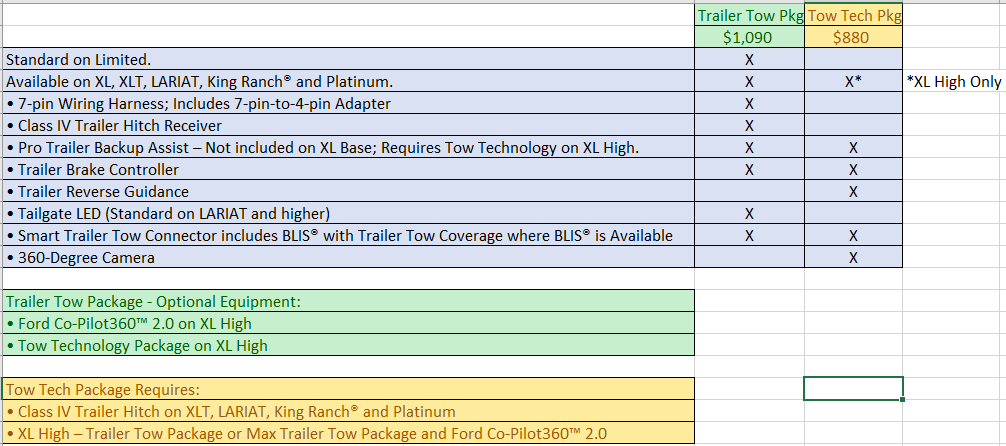Select the 'Pro Trailer Backup Assist' cell
This screenshot has width=1006, height=446.
pyautogui.click(x=348, y=148)
